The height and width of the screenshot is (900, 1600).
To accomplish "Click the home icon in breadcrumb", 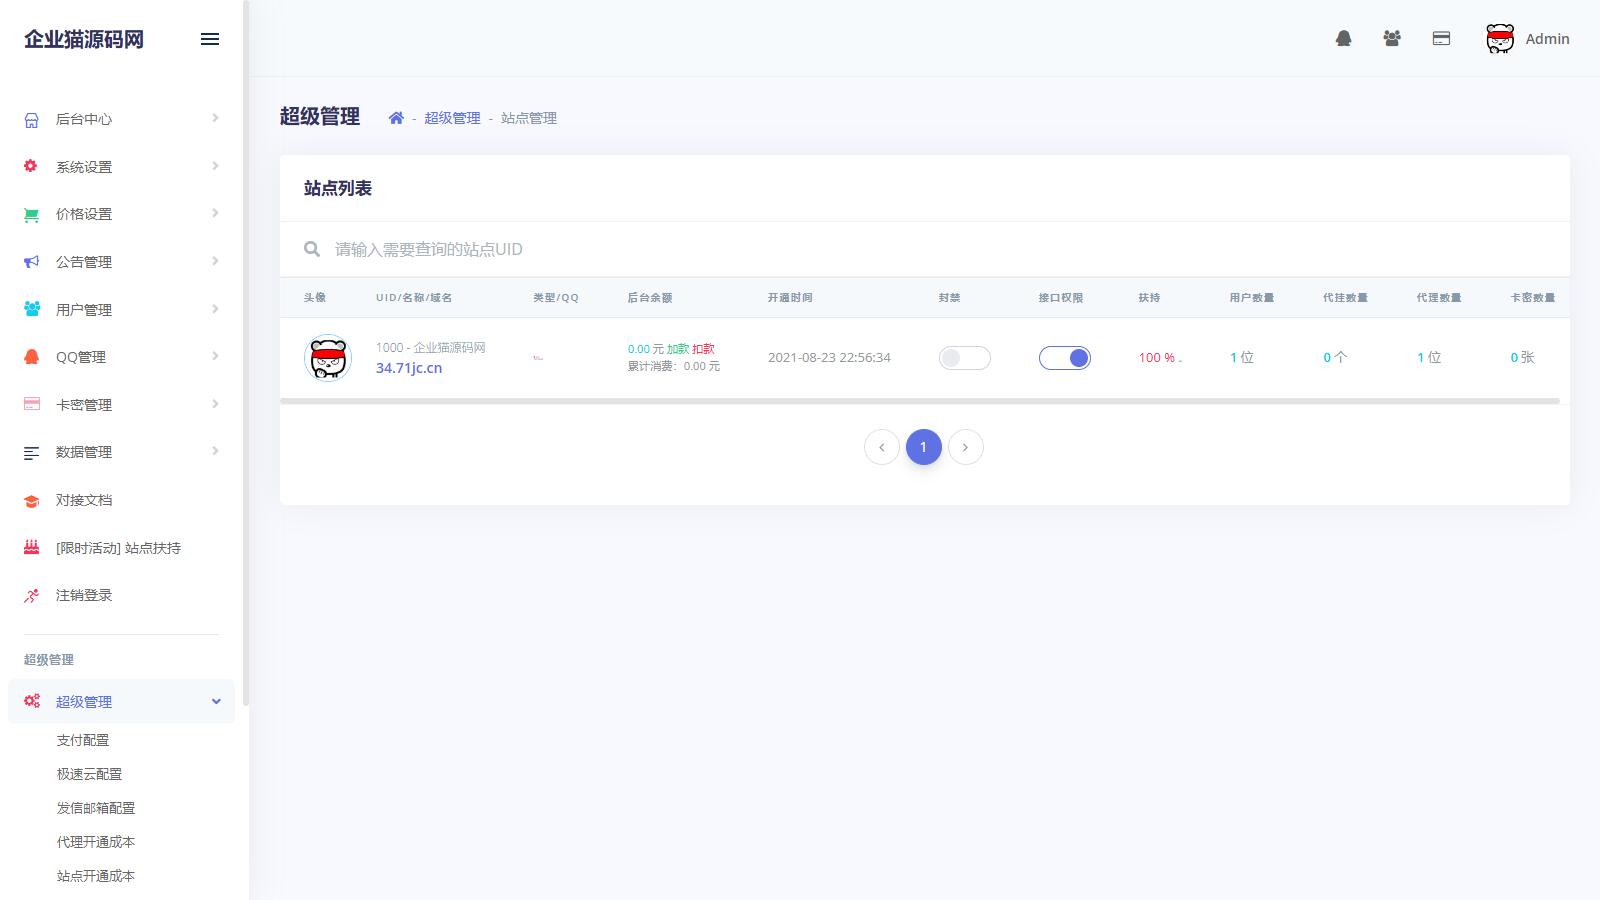I will pyautogui.click(x=396, y=118).
